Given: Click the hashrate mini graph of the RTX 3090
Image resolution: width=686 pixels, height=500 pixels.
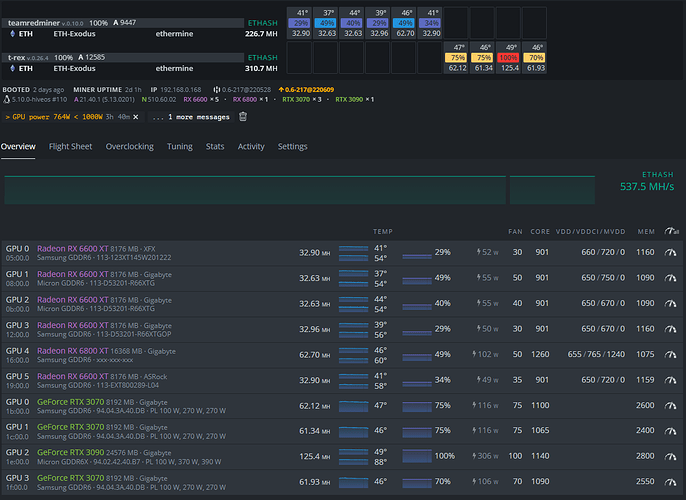Looking at the screenshot, I should tap(354, 456).
